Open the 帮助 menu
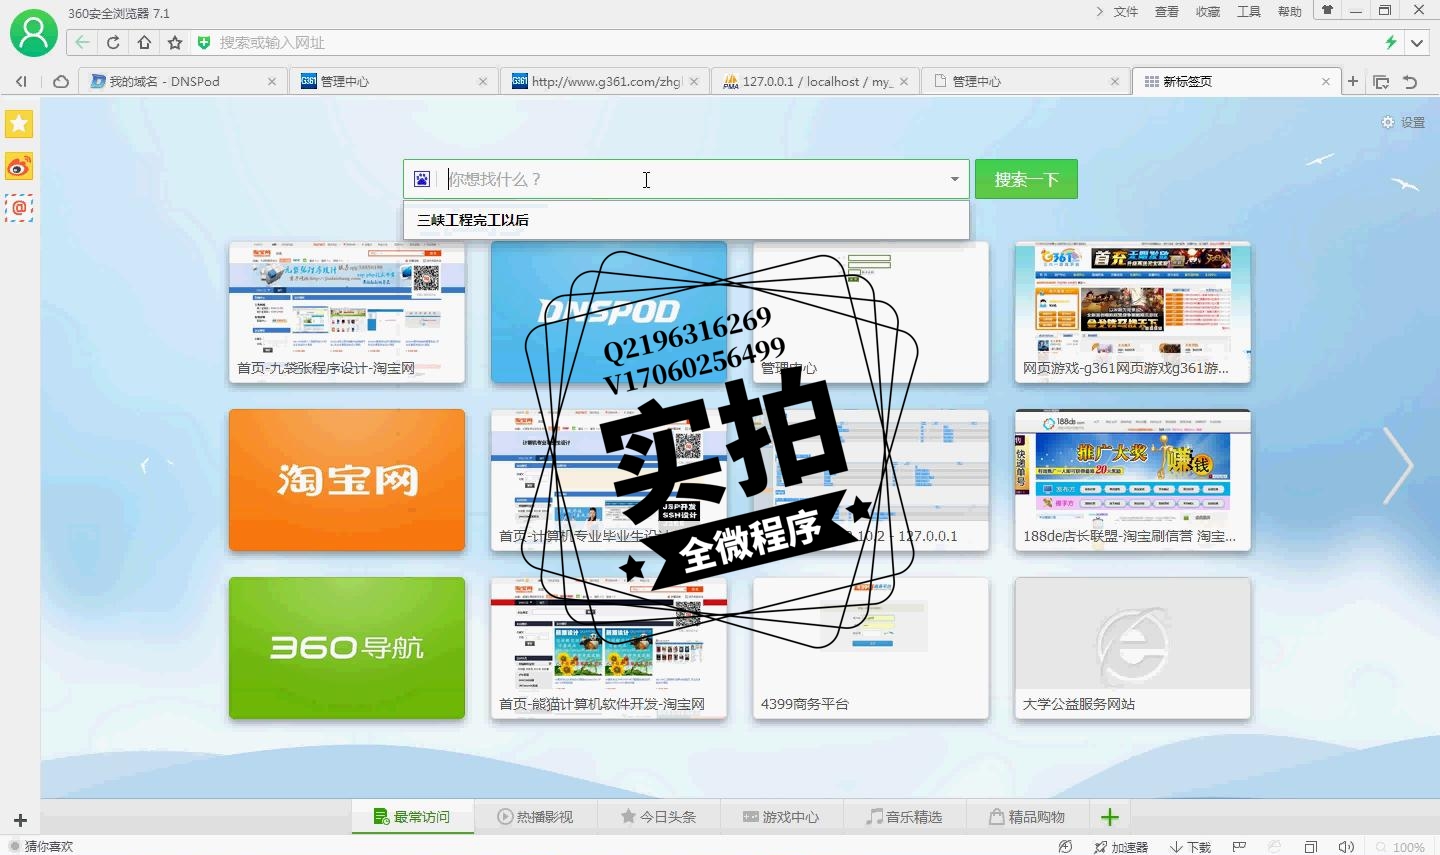Screen dimensions: 1440x855 (x=1290, y=12)
